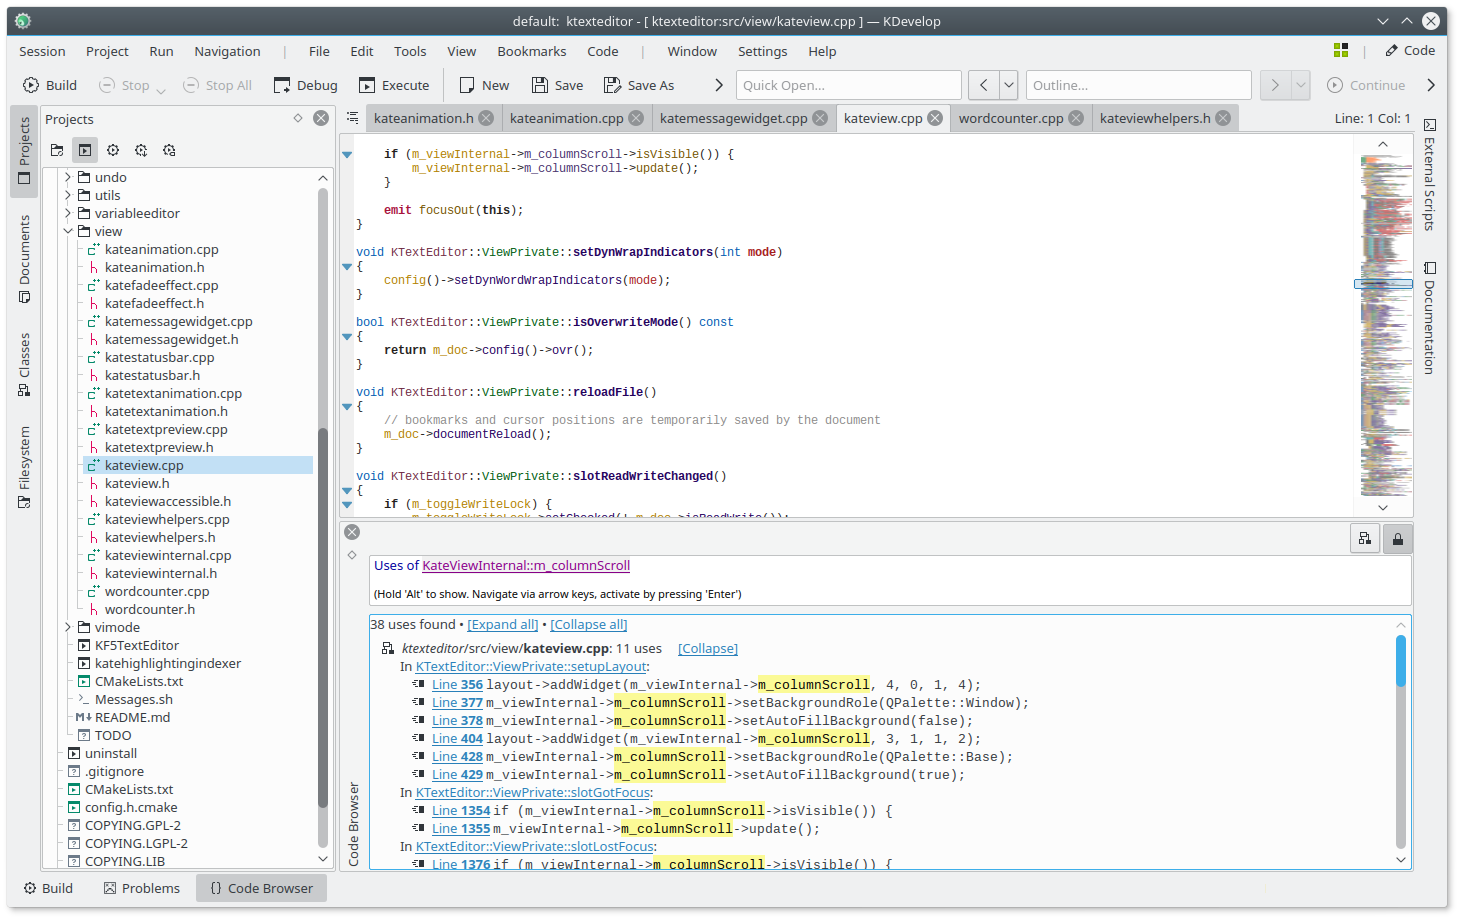Image resolution: width=1460 pixels, height=920 pixels.
Task: Open the Bookmarks menu
Action: (532, 51)
